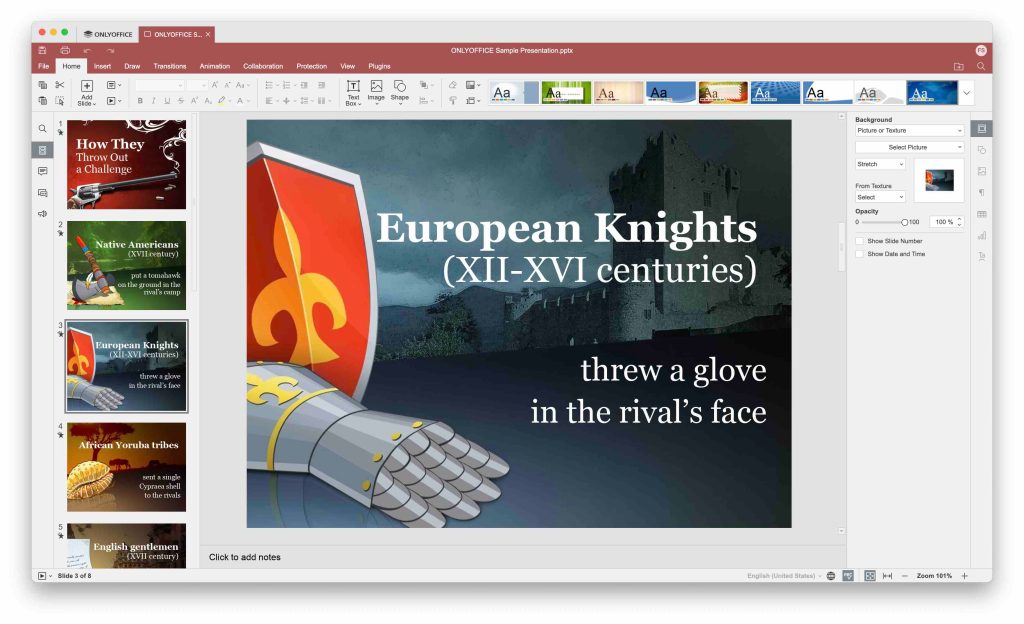Viewport: 1024px width, 624px height.
Task: Expand the slide themes gallery arrow
Action: pyautogui.click(x=966, y=93)
